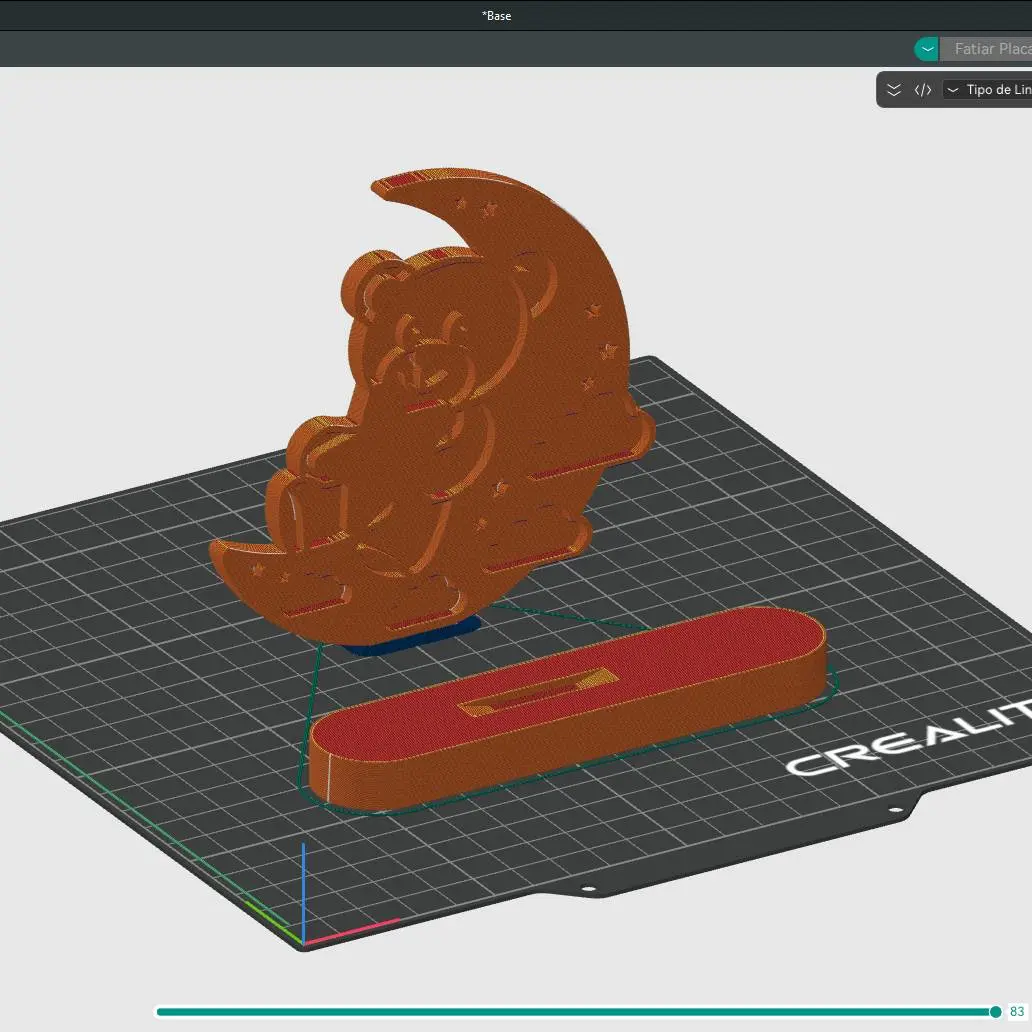
Task: Click the blue support under the moon model
Action: [411, 638]
